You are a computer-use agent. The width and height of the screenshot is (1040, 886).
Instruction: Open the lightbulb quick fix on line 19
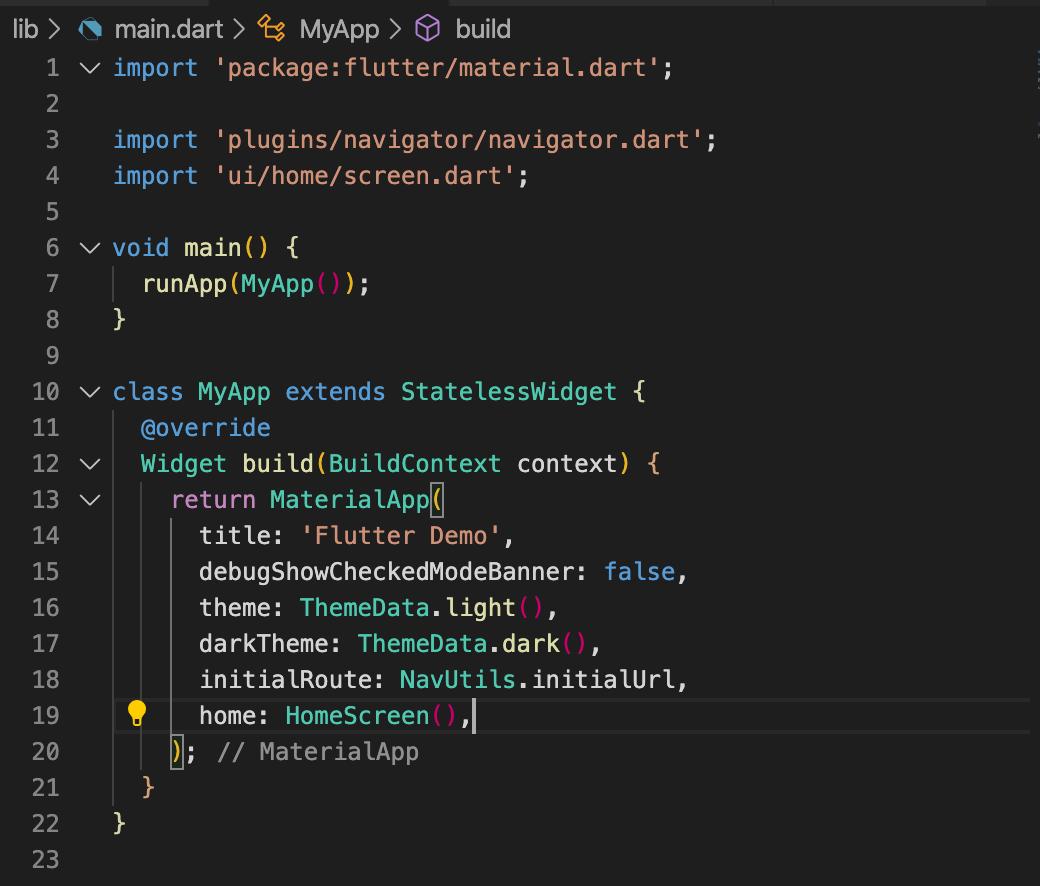(137, 714)
